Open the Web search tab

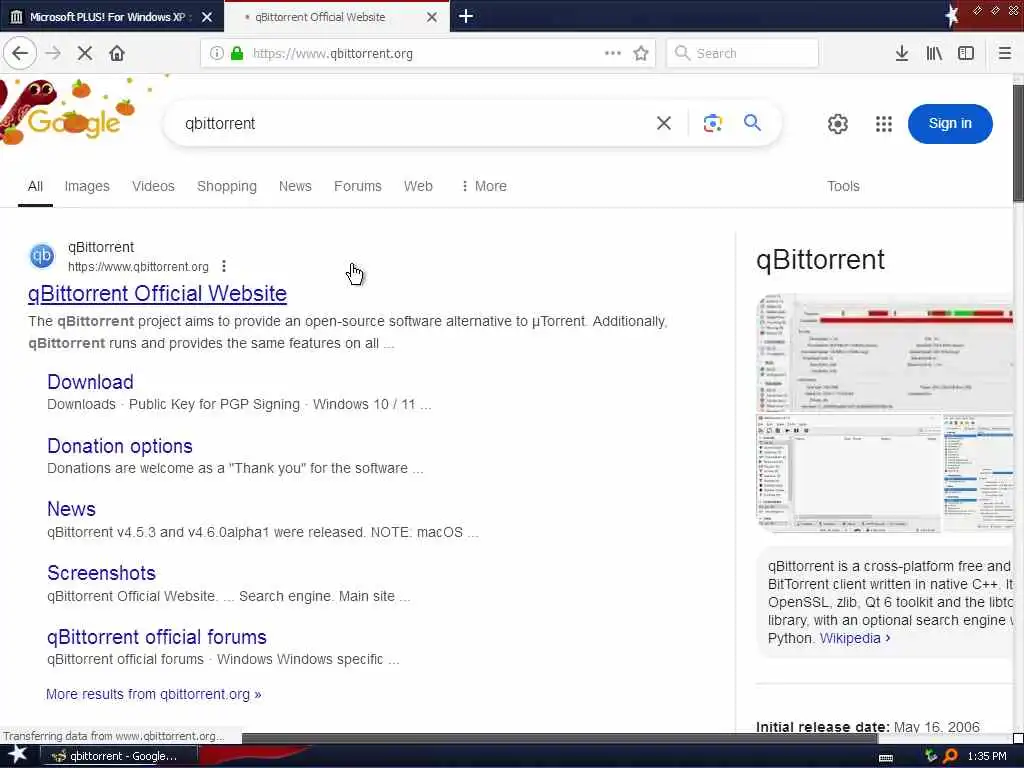pyautogui.click(x=418, y=186)
